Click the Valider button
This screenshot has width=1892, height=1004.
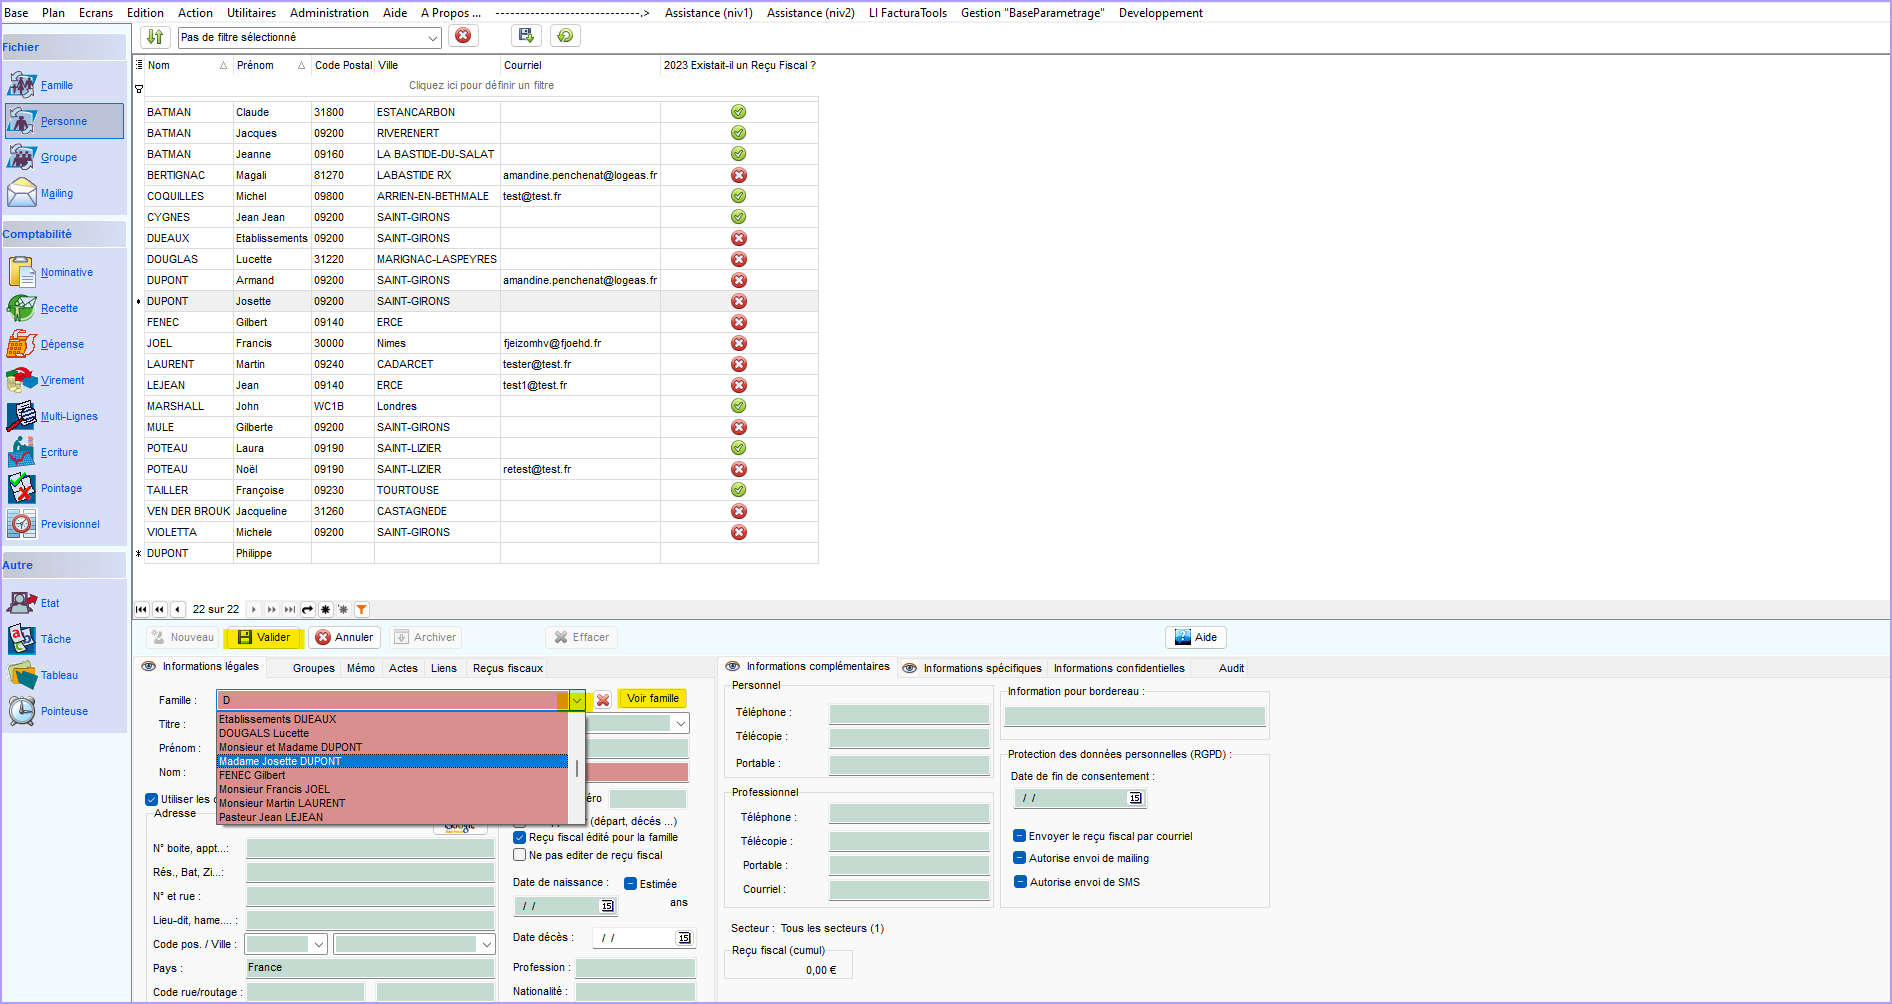coord(264,637)
